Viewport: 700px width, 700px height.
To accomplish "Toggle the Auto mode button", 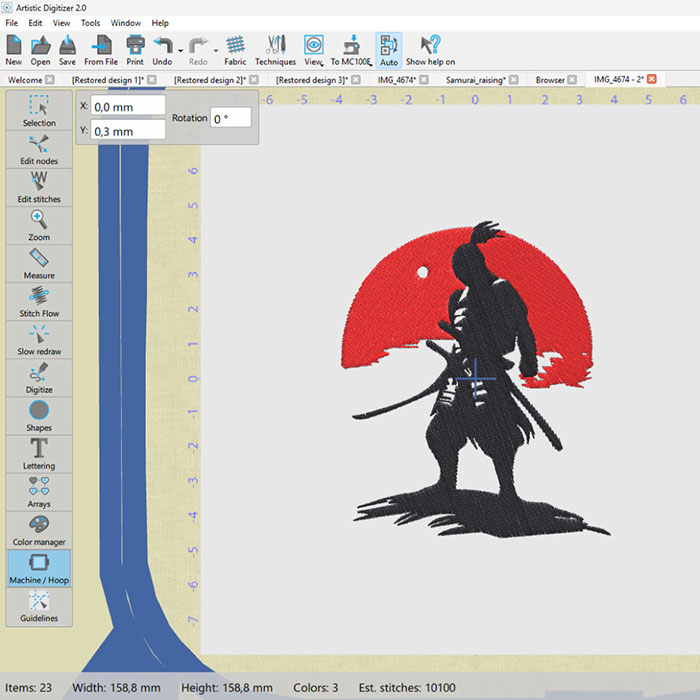I will (x=388, y=49).
